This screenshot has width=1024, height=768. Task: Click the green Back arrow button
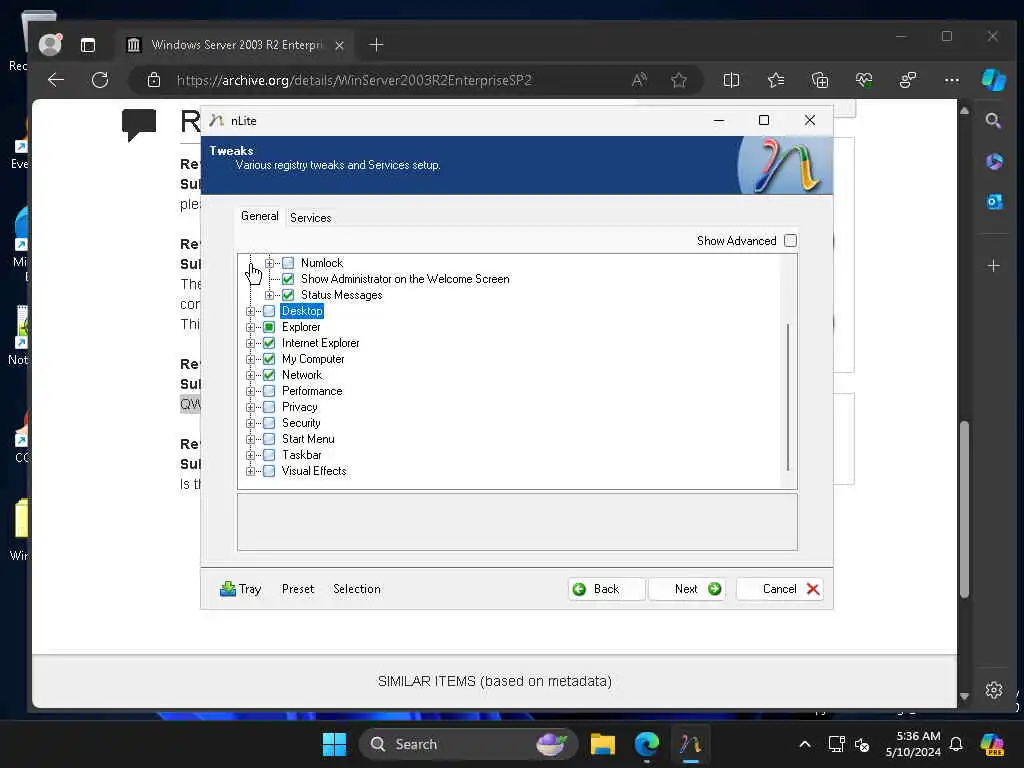click(x=606, y=589)
